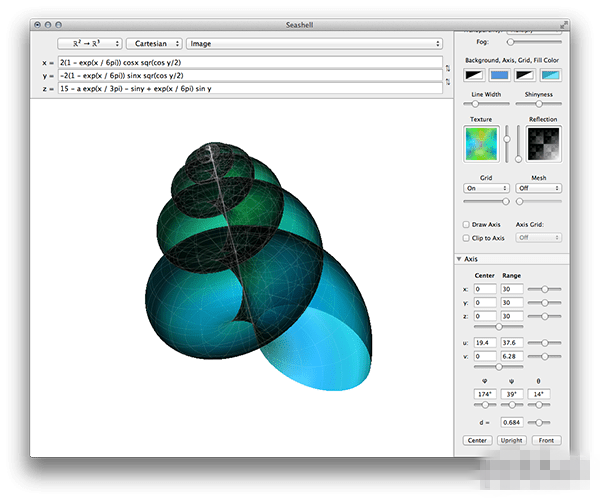Open the Mesh Off dropdown
Image resolution: width=600 pixels, height=500 pixels.
[x=540, y=188]
